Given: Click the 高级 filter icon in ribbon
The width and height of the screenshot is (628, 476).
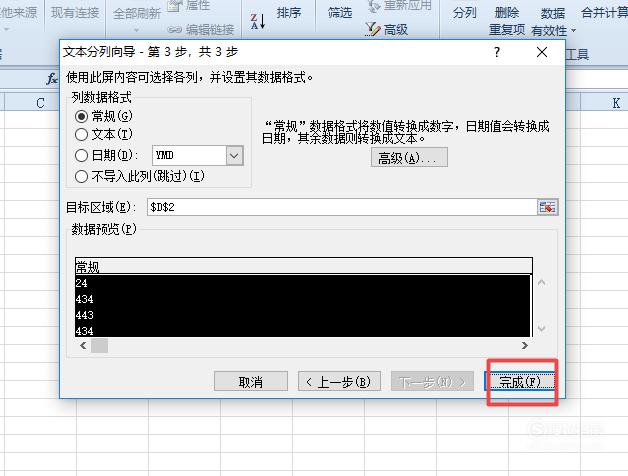Looking at the screenshot, I should point(373,29).
